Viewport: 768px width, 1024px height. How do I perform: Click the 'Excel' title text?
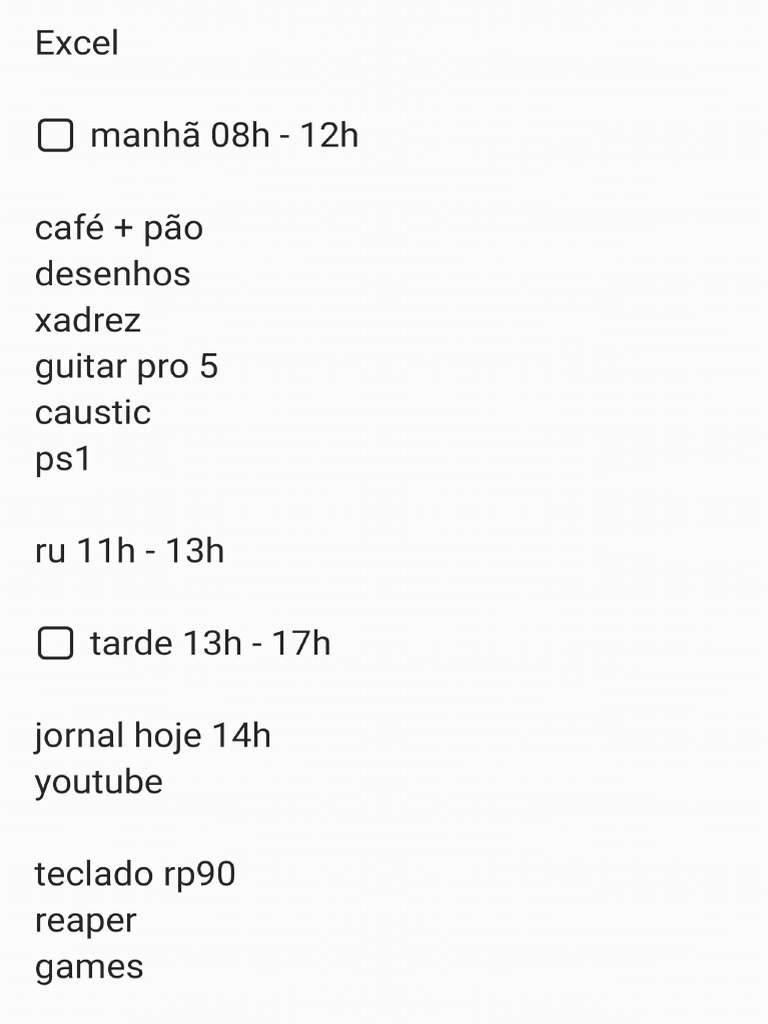[x=77, y=43]
